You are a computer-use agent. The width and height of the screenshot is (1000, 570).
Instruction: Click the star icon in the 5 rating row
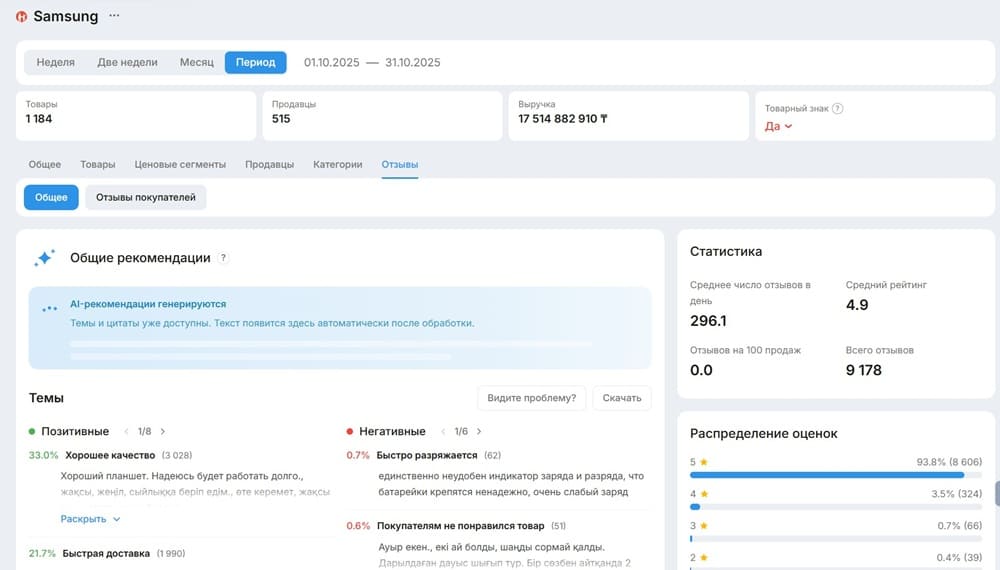(x=704, y=462)
